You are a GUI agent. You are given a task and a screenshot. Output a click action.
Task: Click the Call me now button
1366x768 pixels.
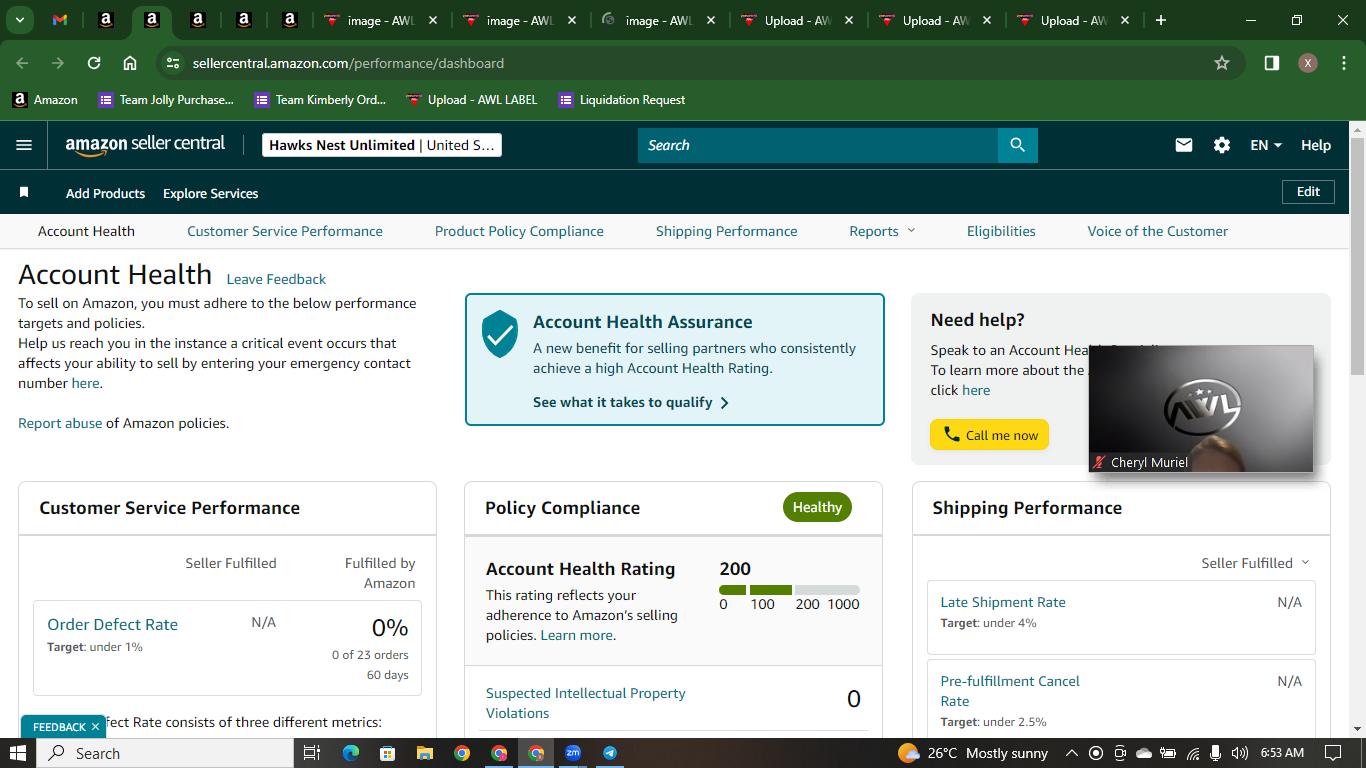coord(989,435)
